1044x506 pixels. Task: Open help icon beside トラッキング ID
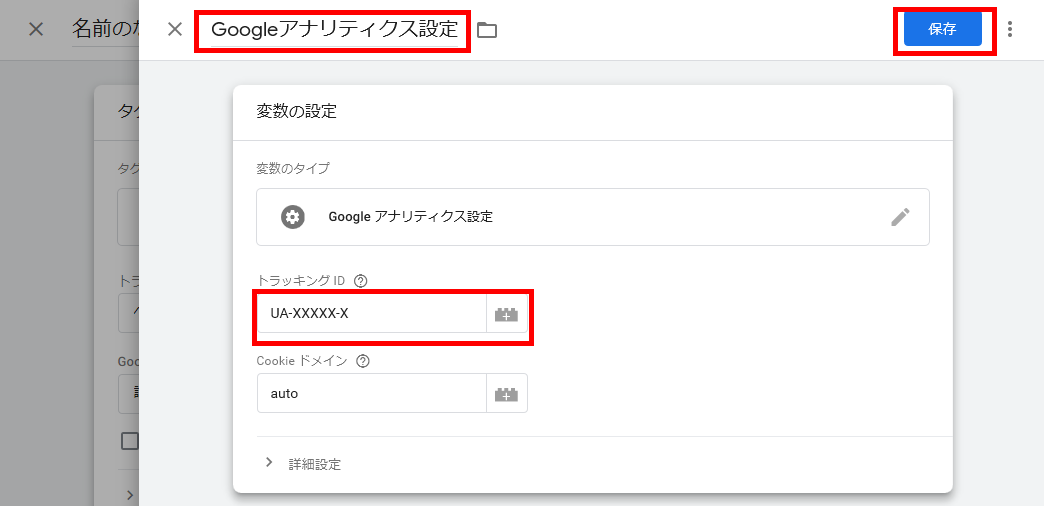(362, 281)
